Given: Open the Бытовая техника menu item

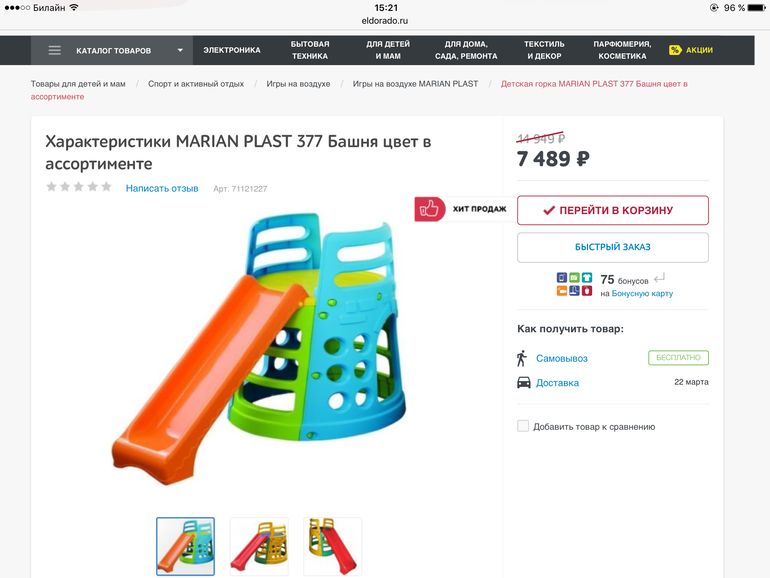Looking at the screenshot, I should click(x=310, y=50).
